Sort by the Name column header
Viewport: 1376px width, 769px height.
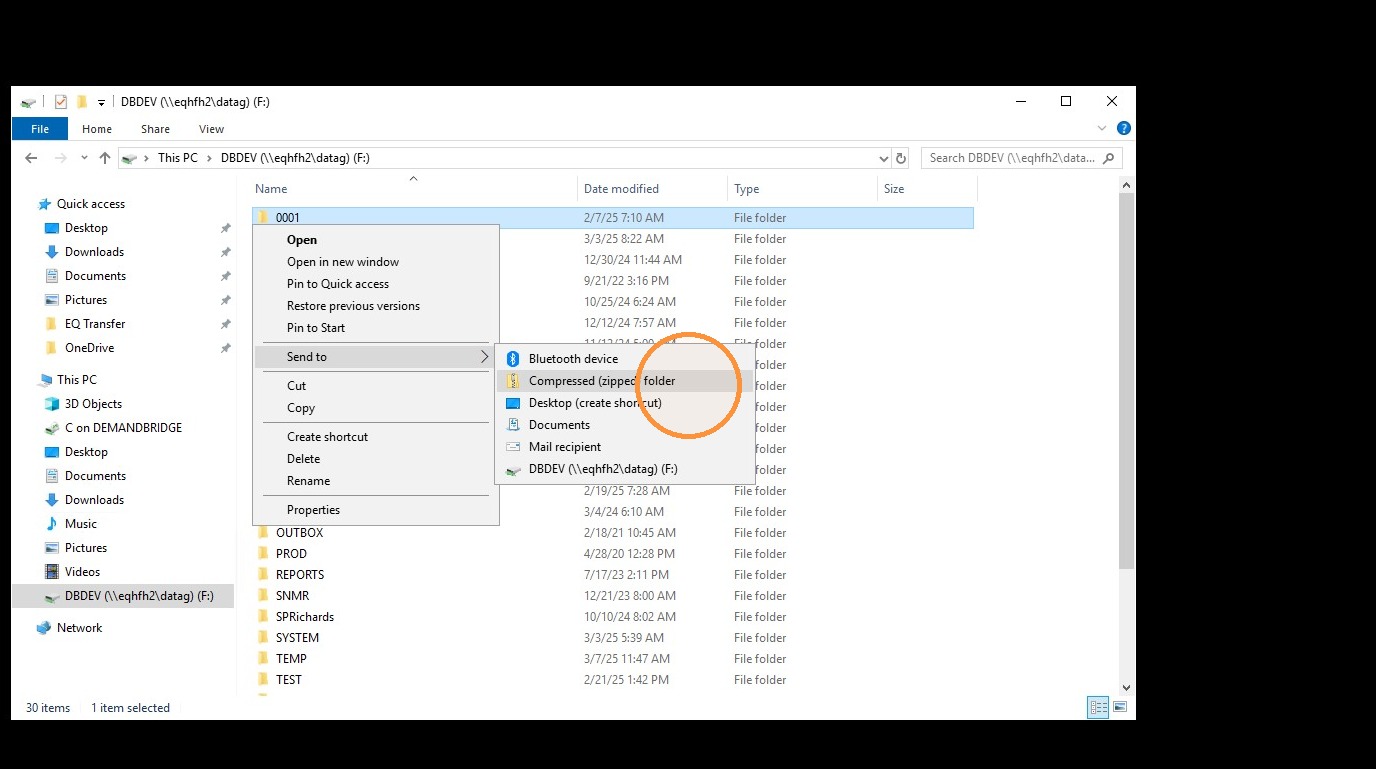(x=413, y=189)
